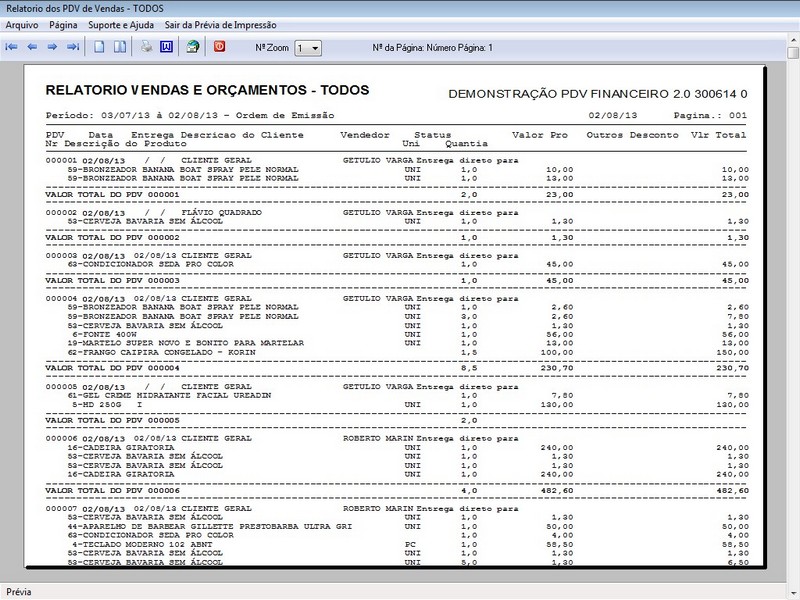This screenshot has width=800, height=600.
Task: Click the red power exit icon
Action: pos(220,47)
